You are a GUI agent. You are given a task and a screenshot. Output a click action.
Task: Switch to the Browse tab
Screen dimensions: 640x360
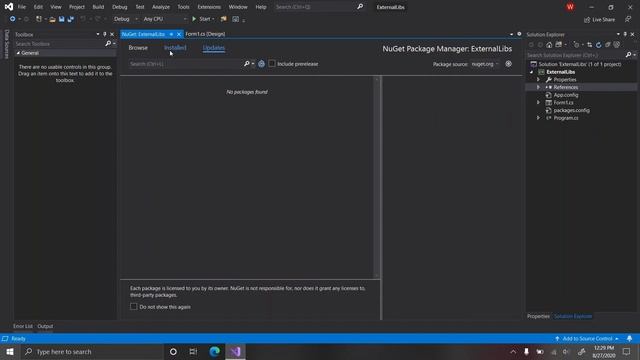pyautogui.click(x=138, y=48)
